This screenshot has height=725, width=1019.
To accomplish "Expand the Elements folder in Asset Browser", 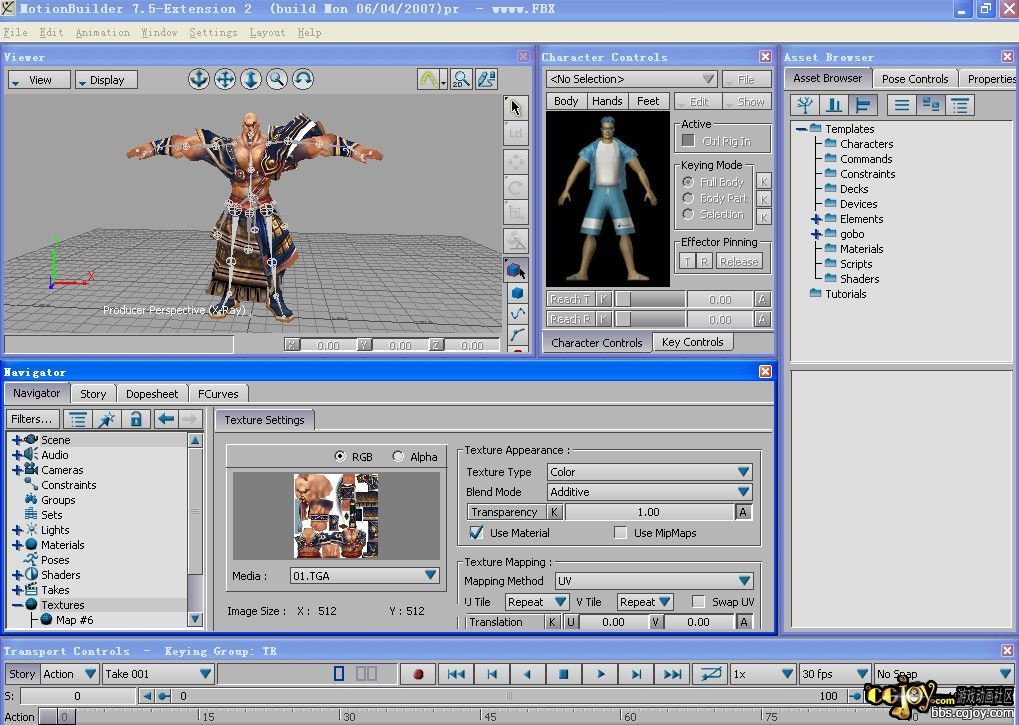I will pos(816,219).
